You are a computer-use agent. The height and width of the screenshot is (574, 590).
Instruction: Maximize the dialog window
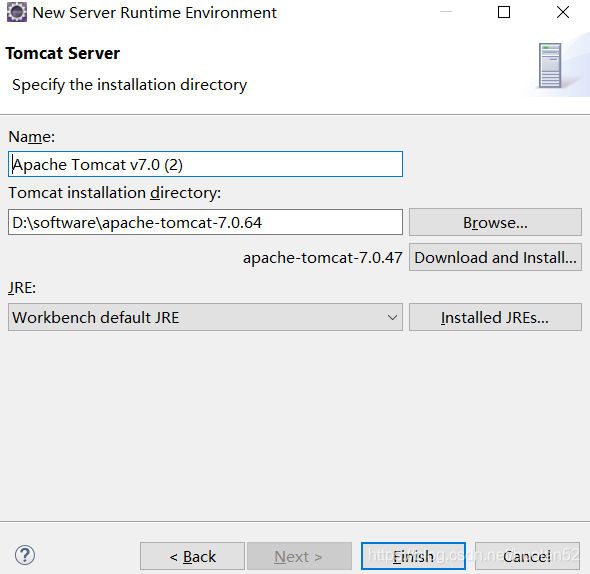[504, 12]
